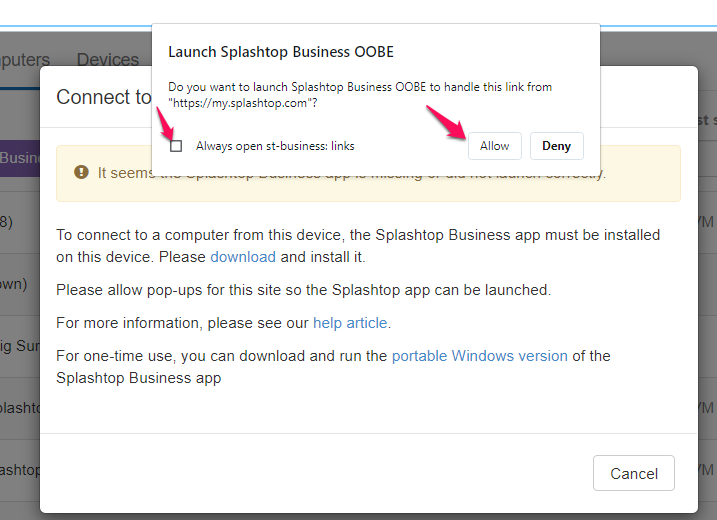Viewport: 717px width, 520px height.
Task: Click the "Always open st-business: links" label text
Action: click(x=275, y=146)
